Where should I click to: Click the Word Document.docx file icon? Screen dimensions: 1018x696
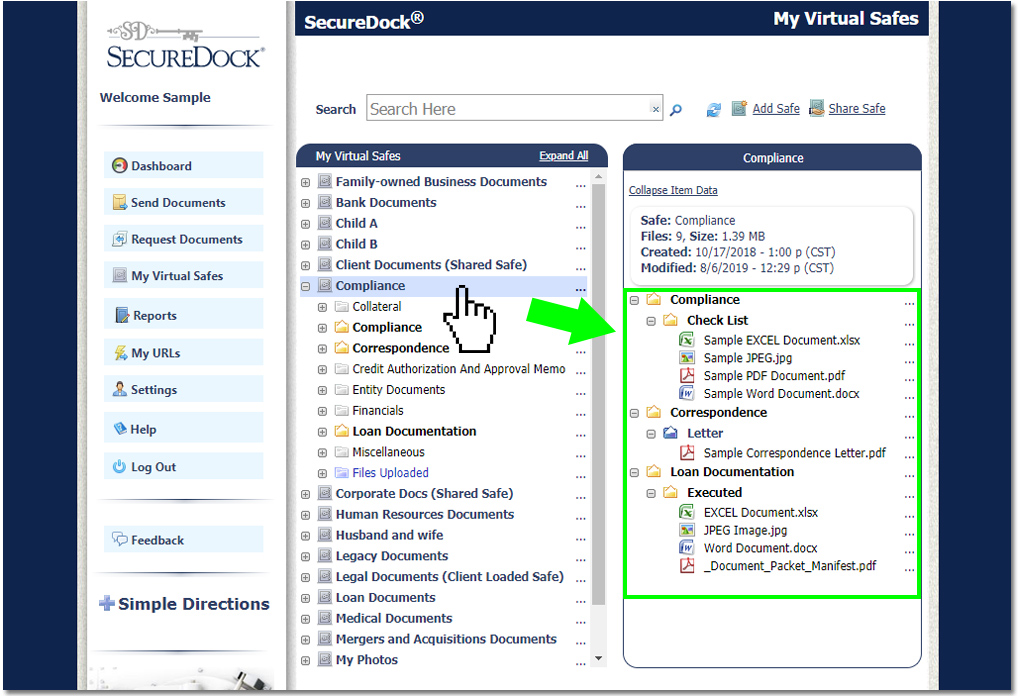[x=687, y=547]
